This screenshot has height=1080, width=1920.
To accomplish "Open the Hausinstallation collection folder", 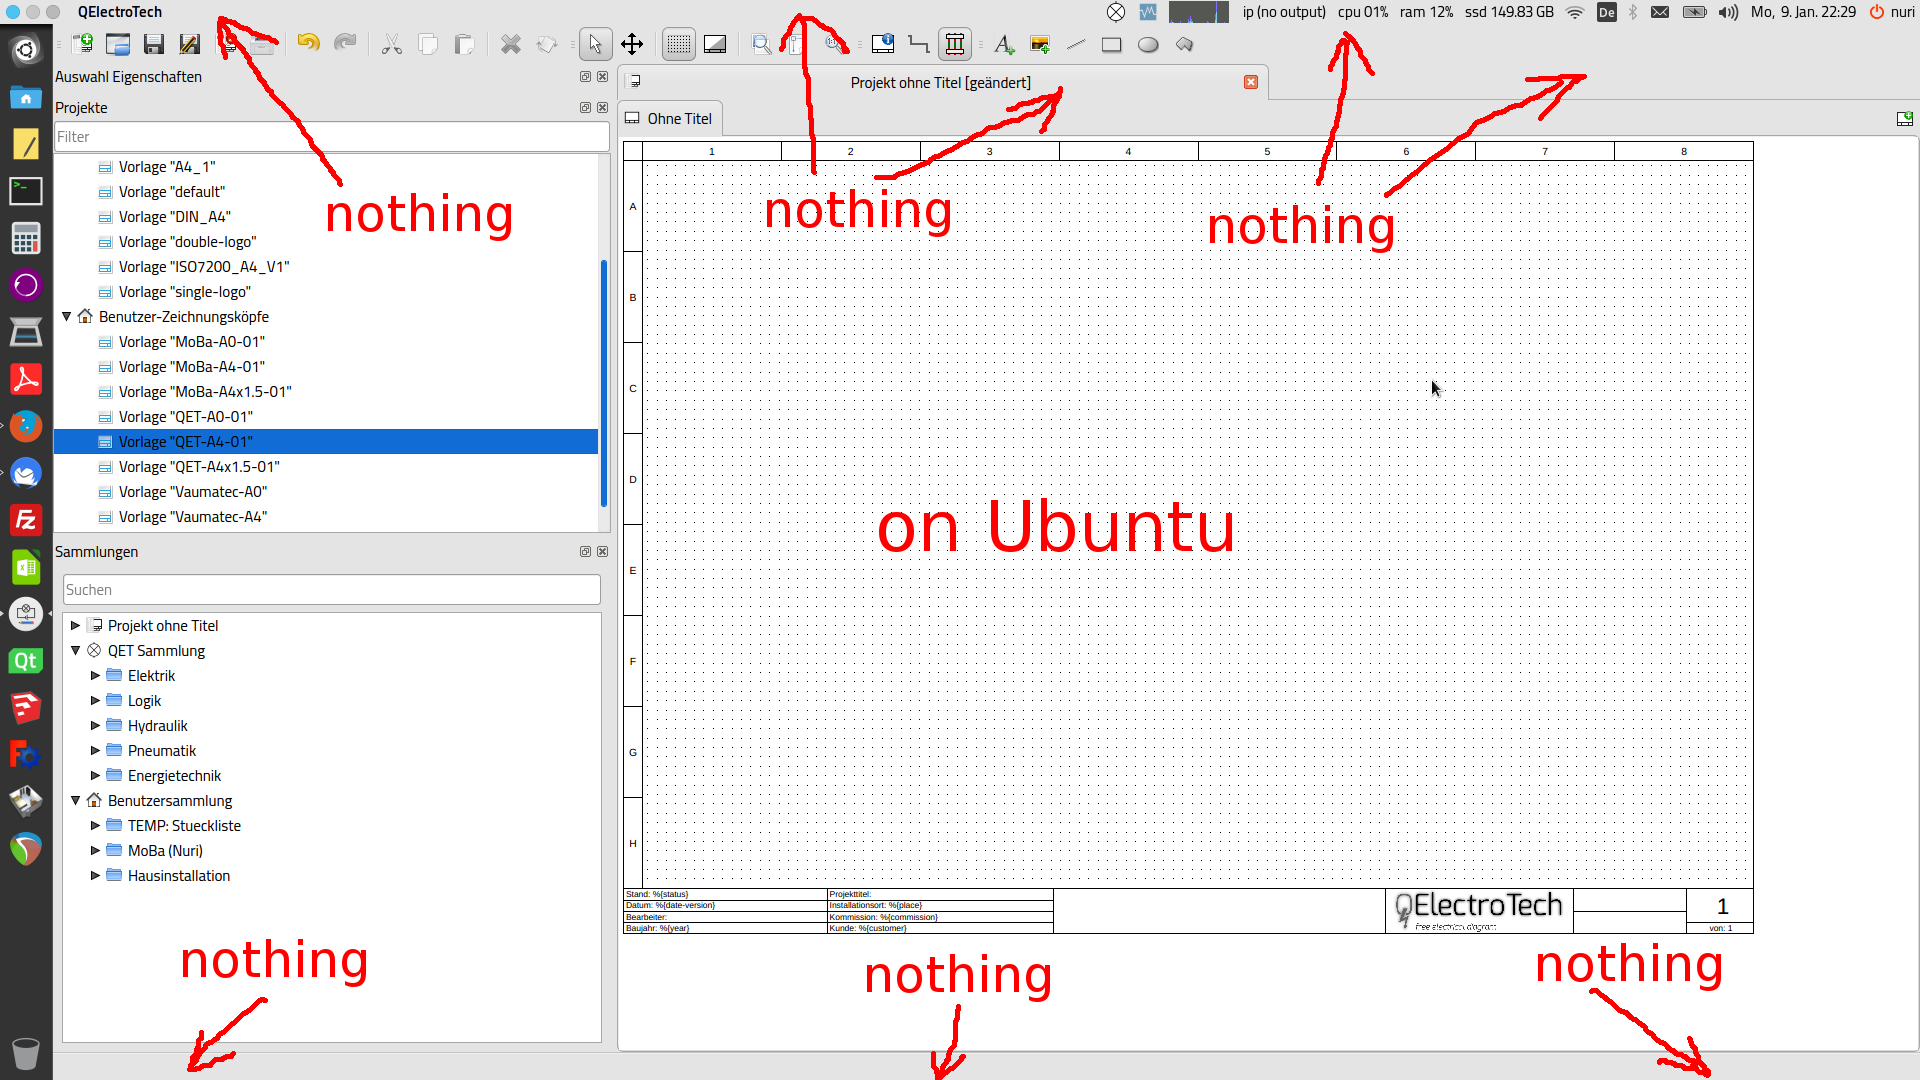I will 178,876.
